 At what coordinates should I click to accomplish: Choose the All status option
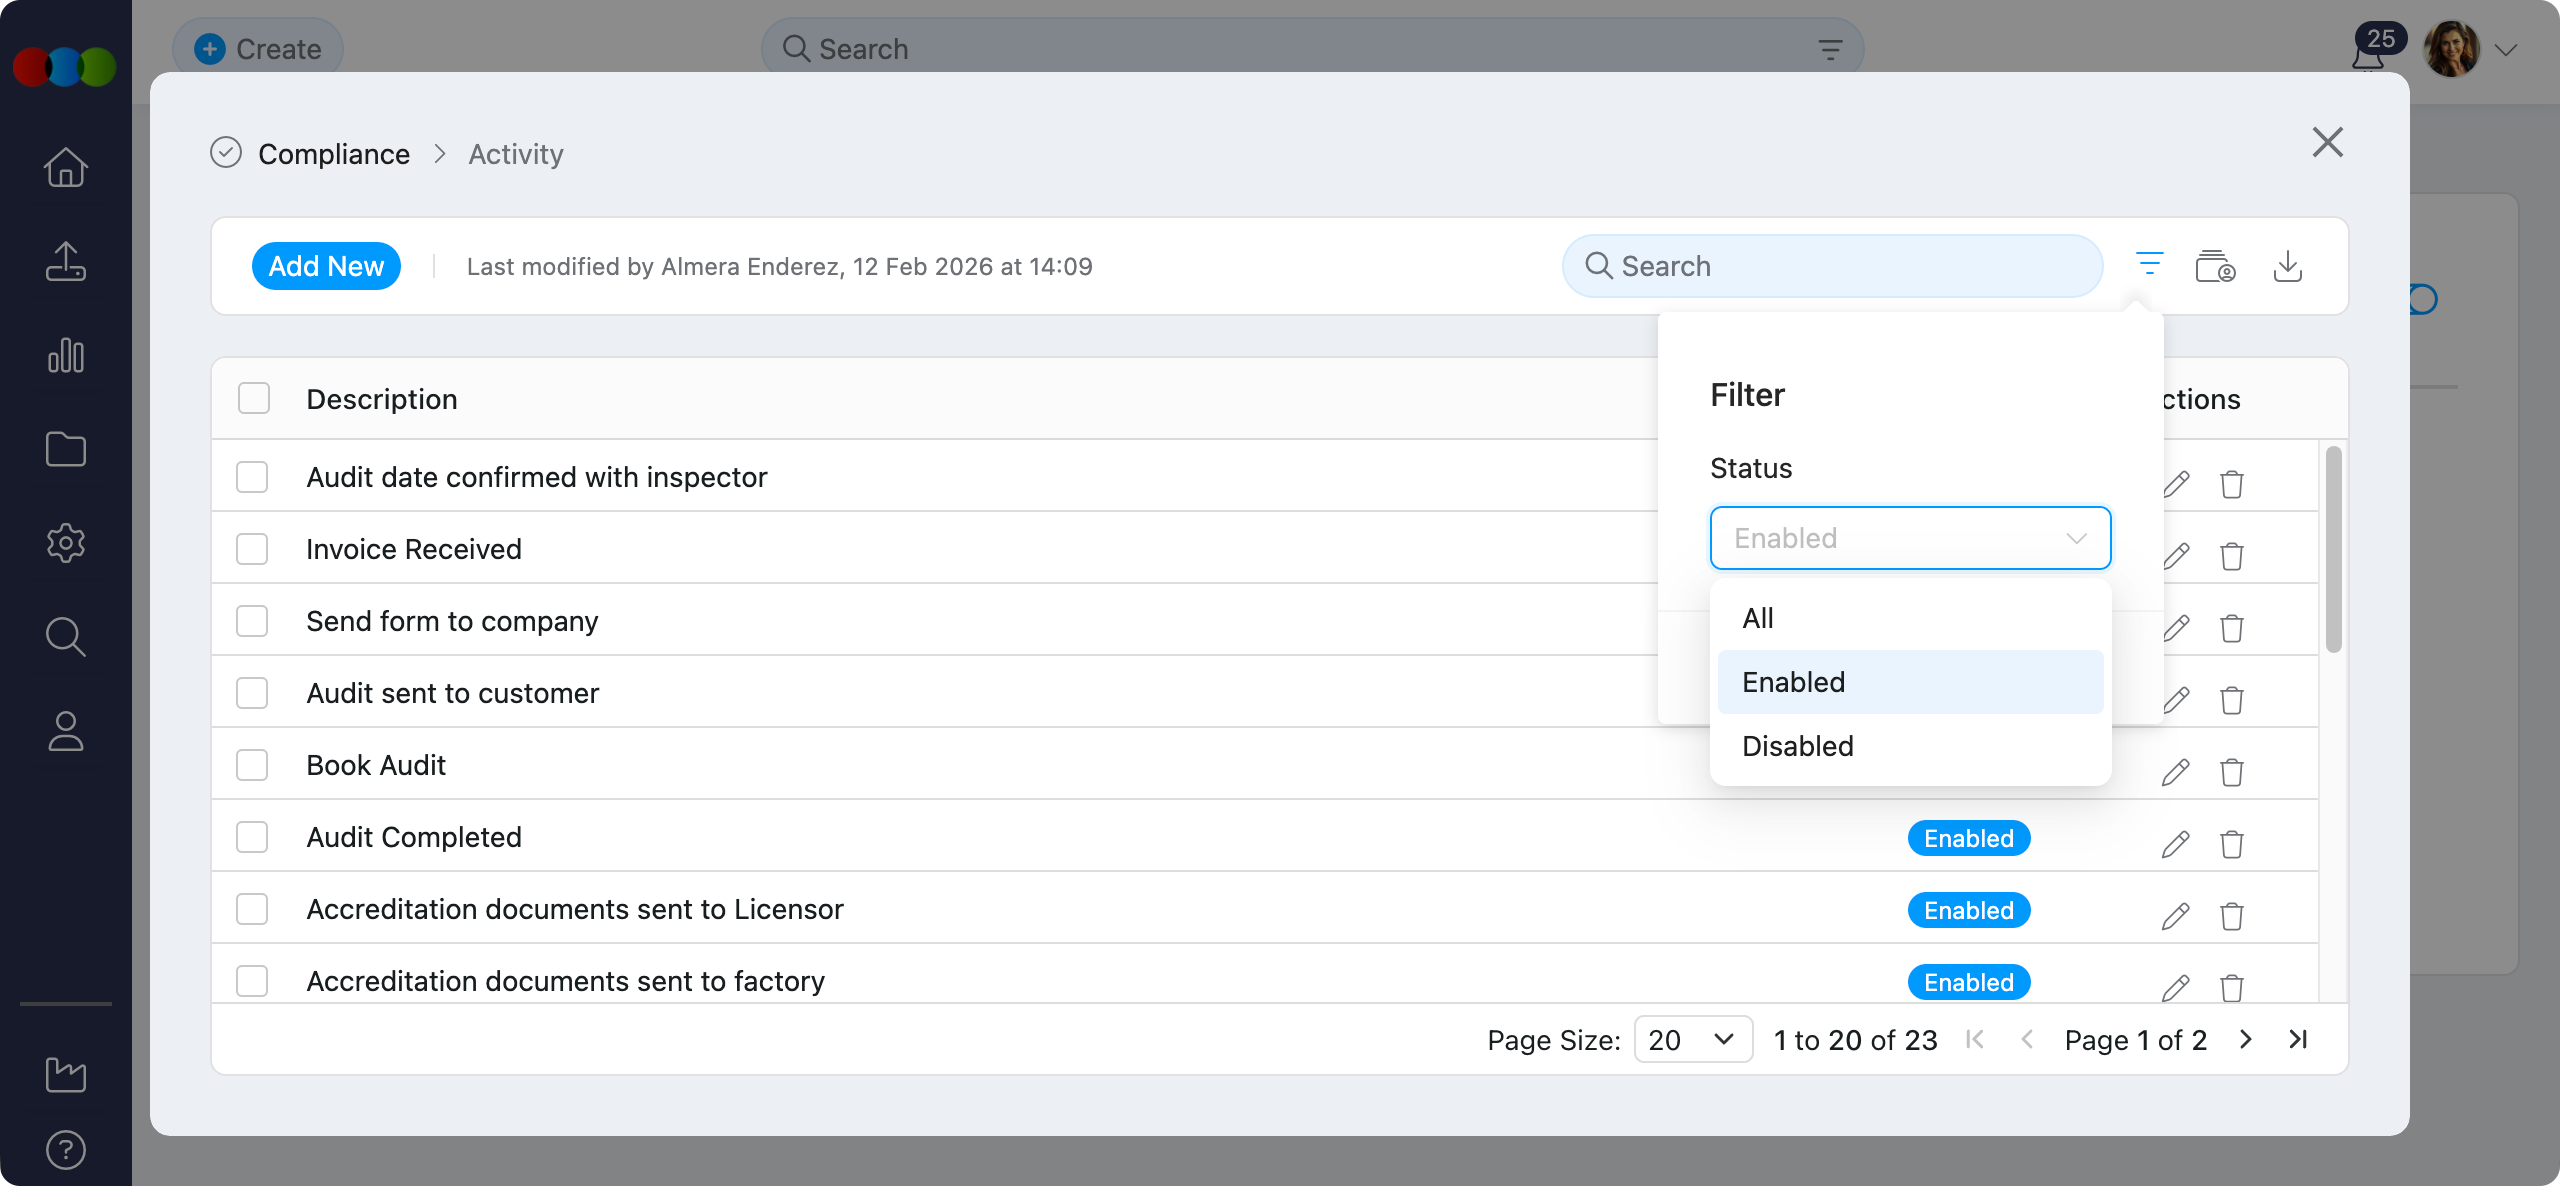click(x=1757, y=618)
